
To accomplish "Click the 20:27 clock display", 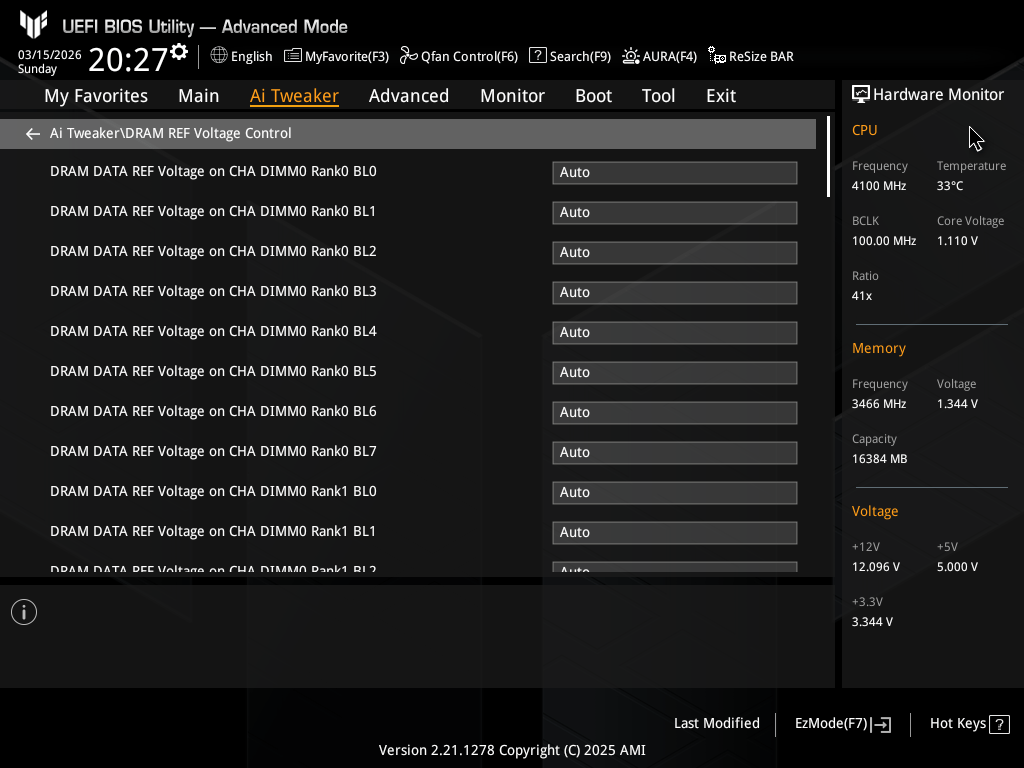I will coord(128,59).
